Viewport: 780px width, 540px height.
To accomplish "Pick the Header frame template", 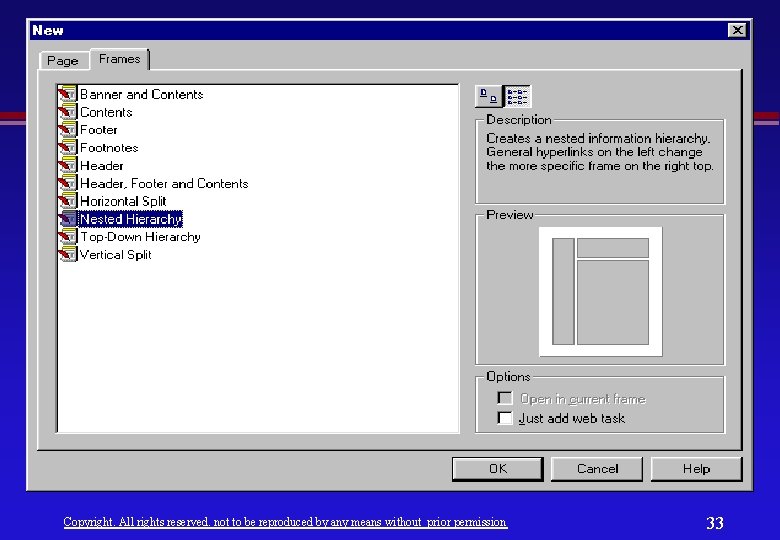I will (101, 166).
